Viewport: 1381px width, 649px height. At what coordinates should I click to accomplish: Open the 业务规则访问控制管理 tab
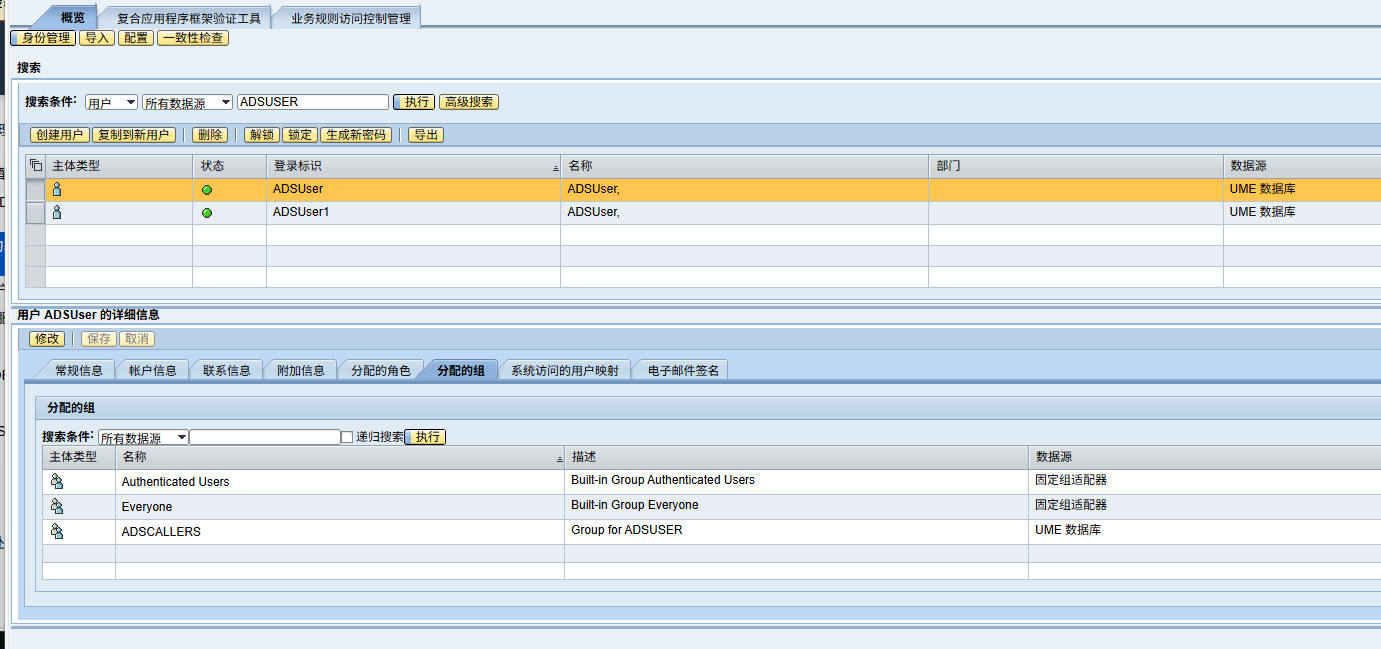(350, 18)
